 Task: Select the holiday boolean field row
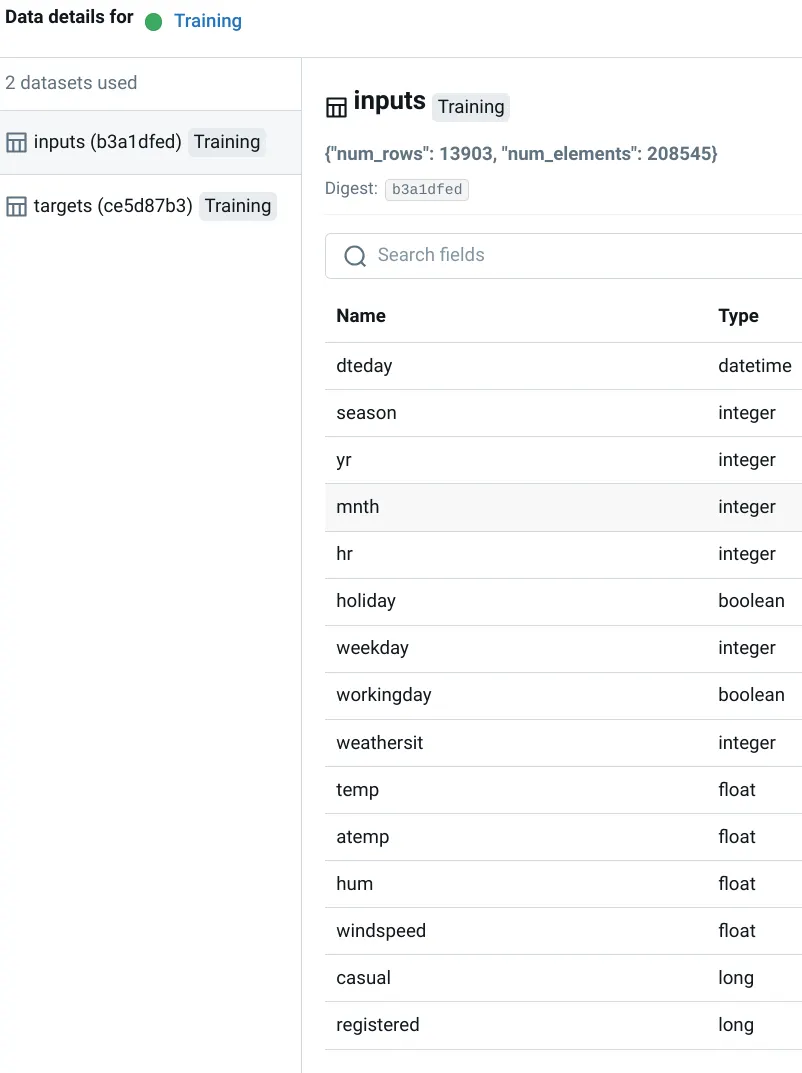563,601
